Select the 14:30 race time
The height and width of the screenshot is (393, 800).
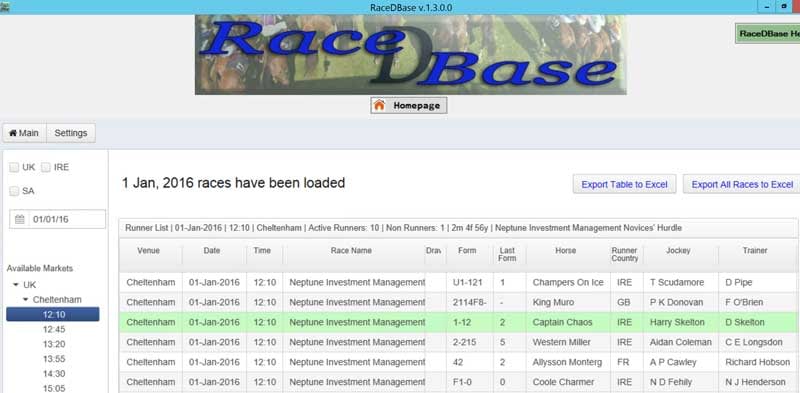tap(54, 374)
